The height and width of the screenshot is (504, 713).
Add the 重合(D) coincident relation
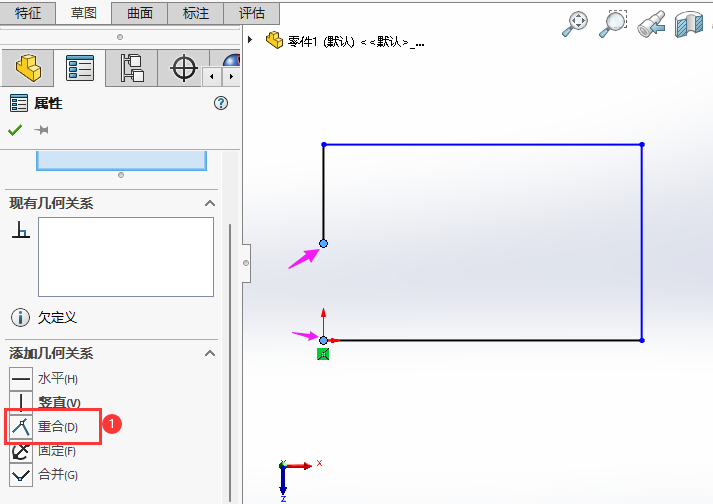click(44, 427)
